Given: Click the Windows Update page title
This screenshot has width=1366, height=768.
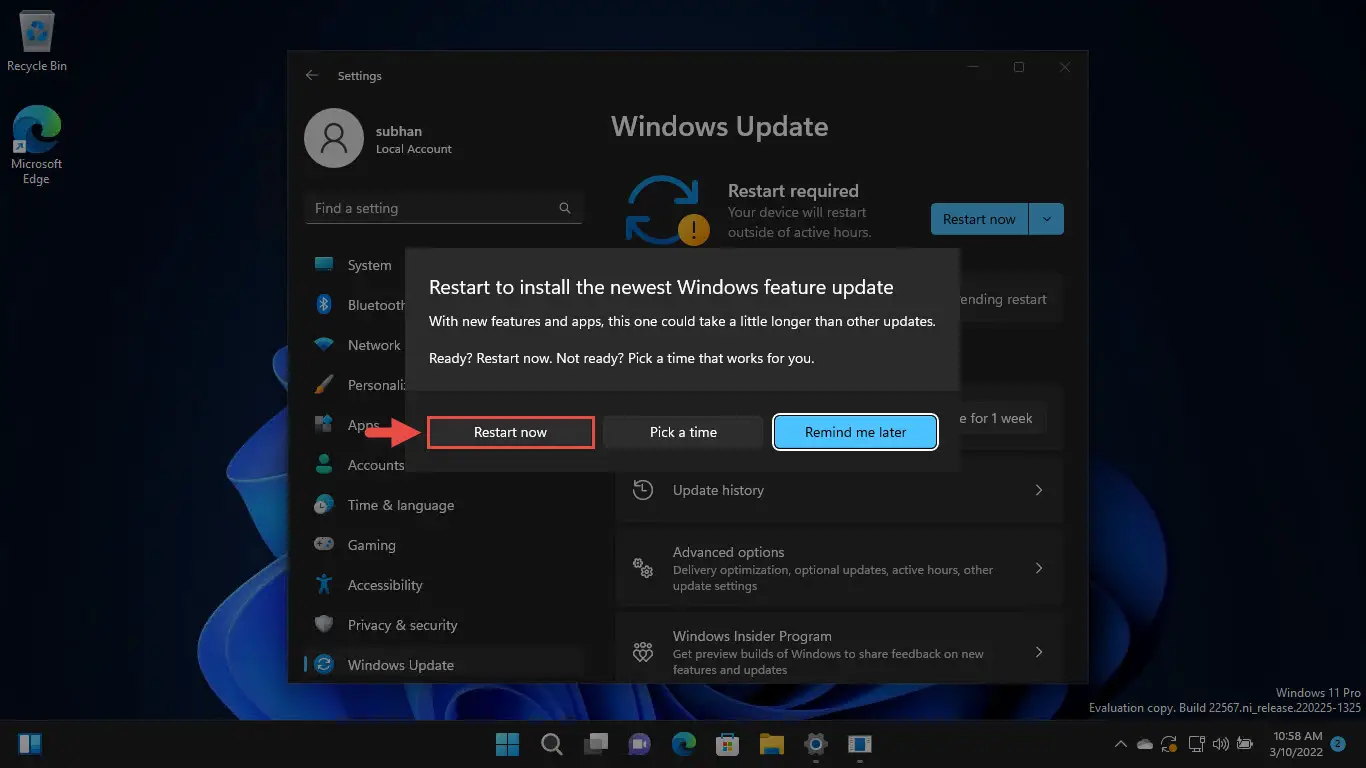Looking at the screenshot, I should [x=720, y=127].
